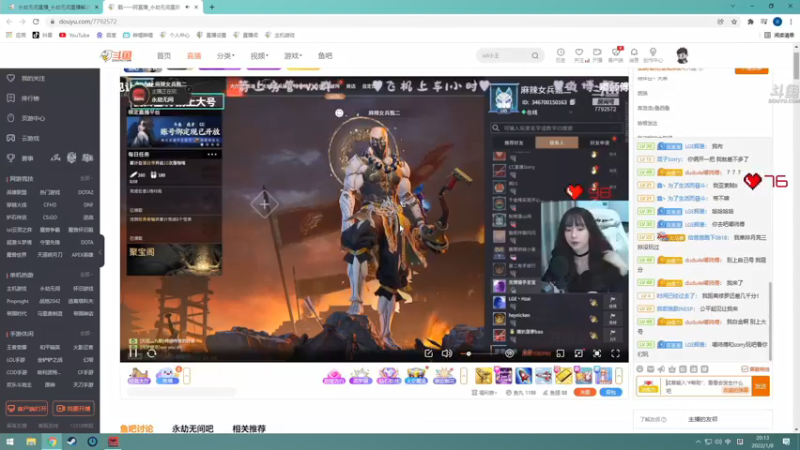This screenshot has height=450, width=800.
Task: Pause the live stream video
Action: (133, 353)
